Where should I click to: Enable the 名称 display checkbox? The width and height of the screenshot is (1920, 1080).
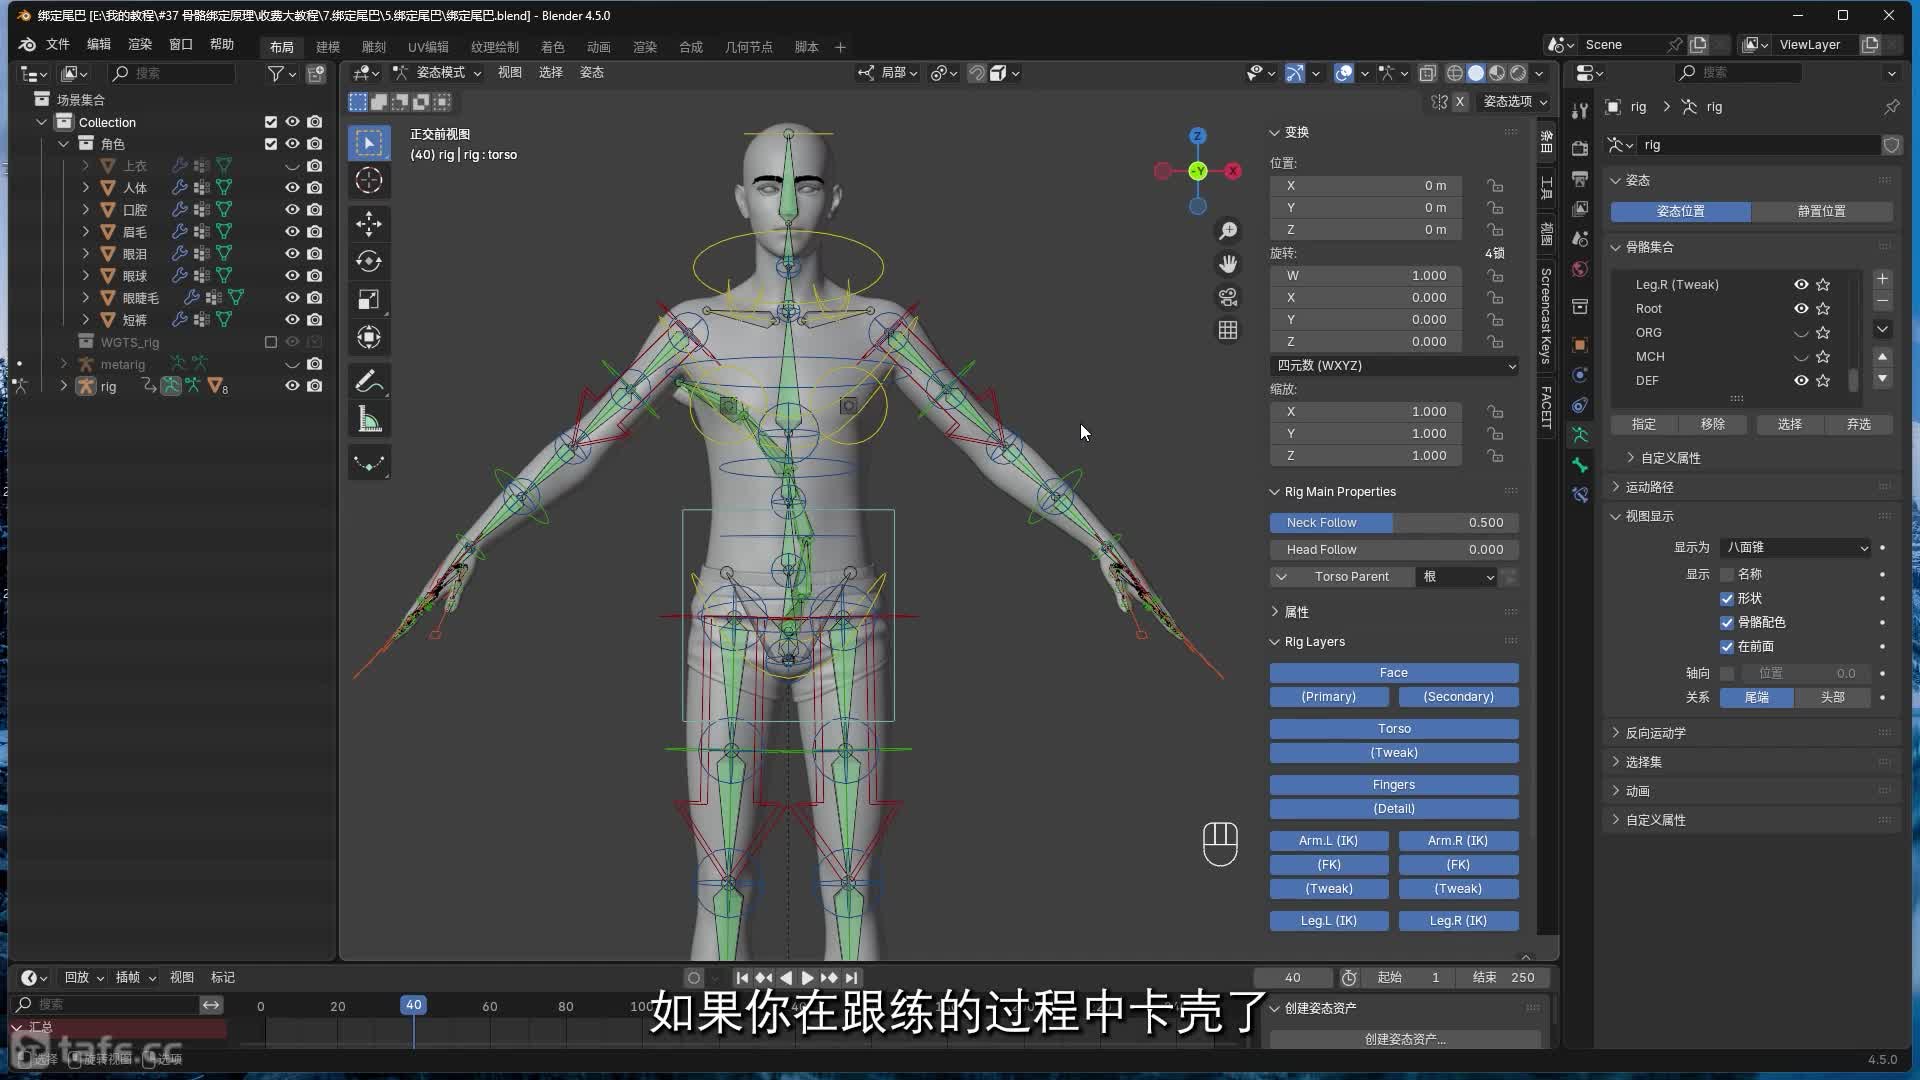1727,575
